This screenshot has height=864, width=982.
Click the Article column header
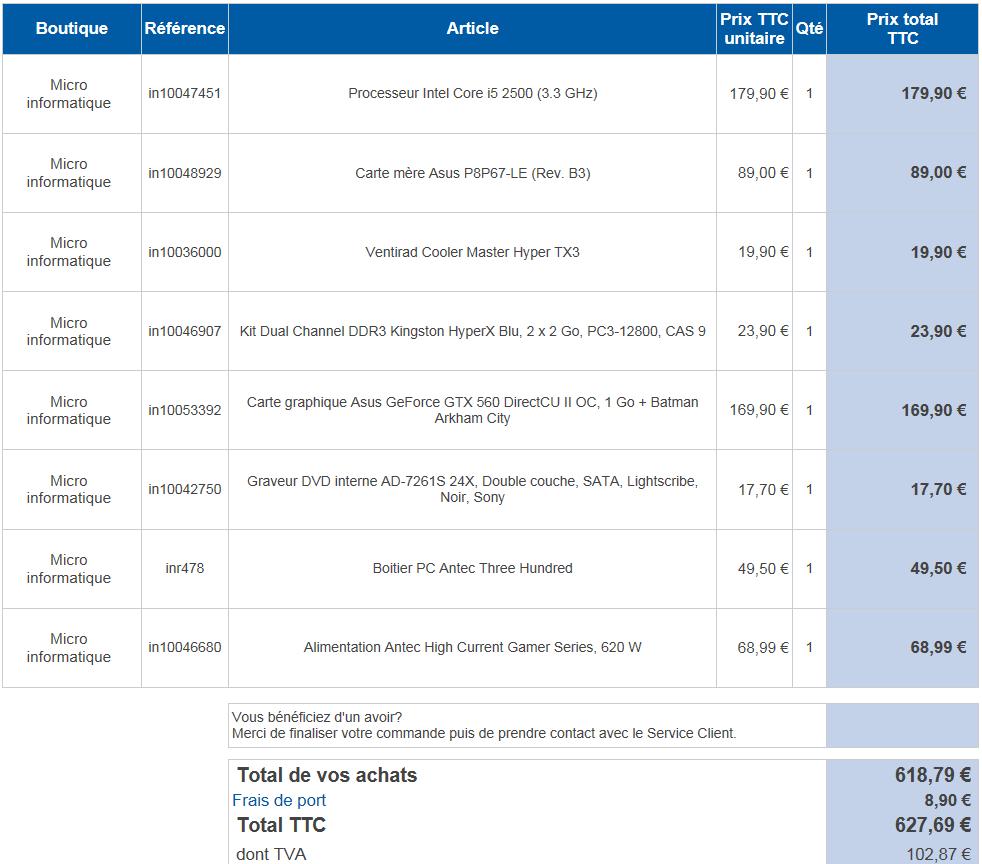(472, 28)
